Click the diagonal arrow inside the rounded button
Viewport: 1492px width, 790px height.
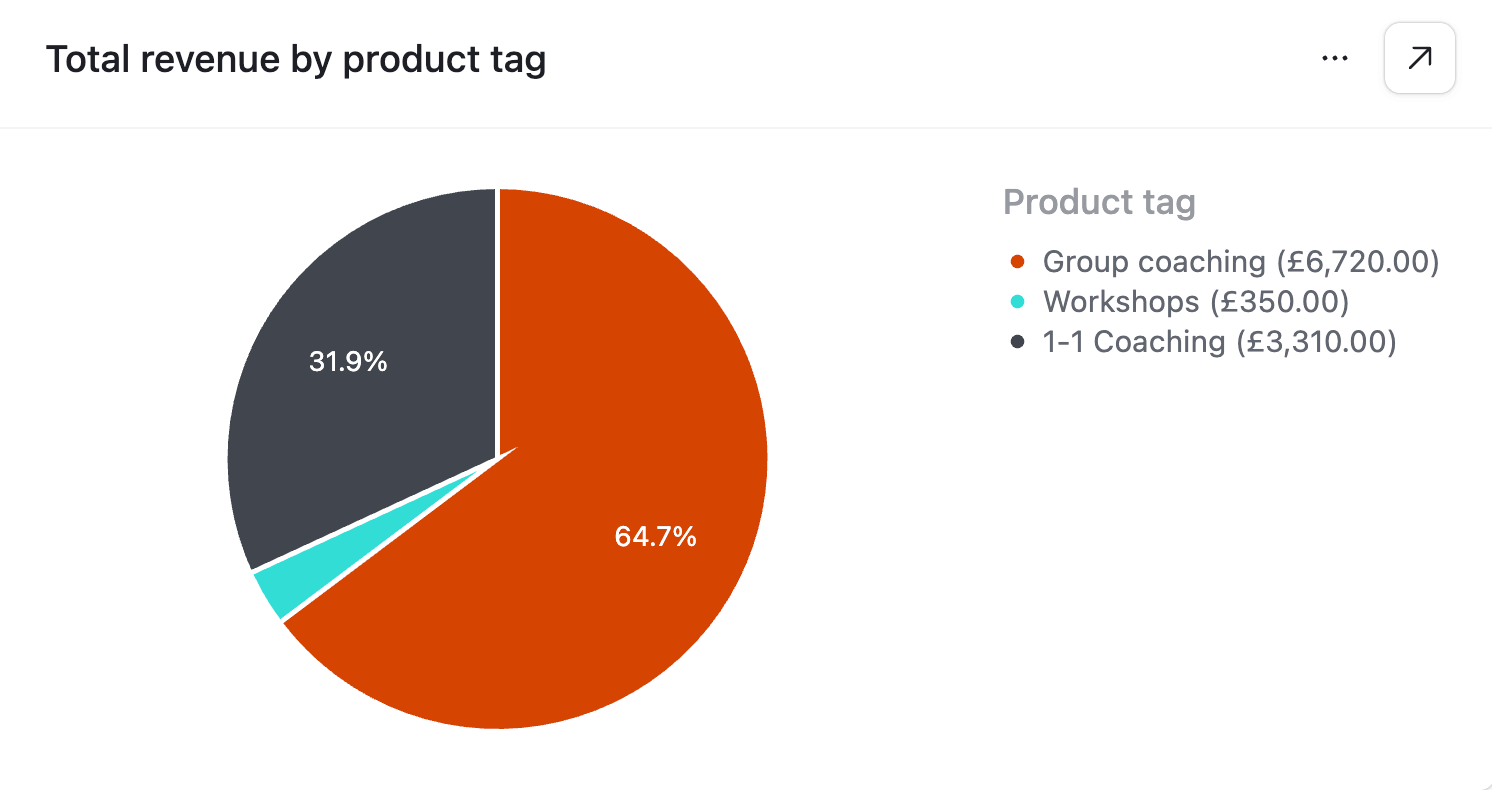[x=1419, y=58]
